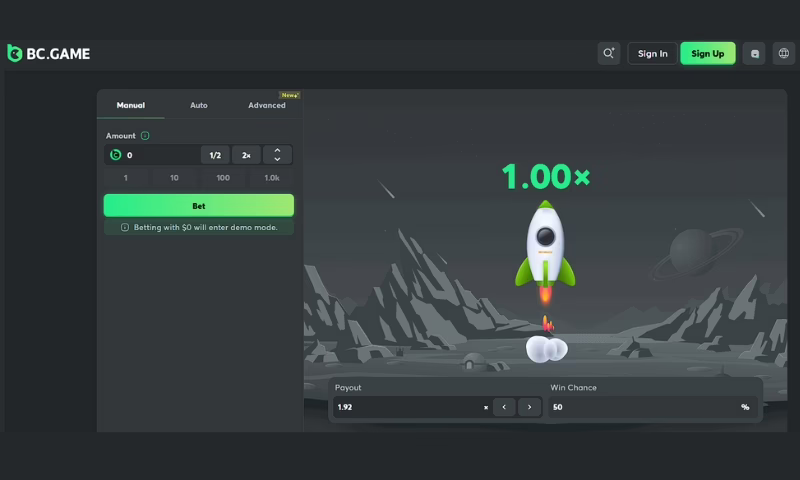Focus the Win Chance input field
This screenshot has width=800, height=480.
[x=654, y=407]
